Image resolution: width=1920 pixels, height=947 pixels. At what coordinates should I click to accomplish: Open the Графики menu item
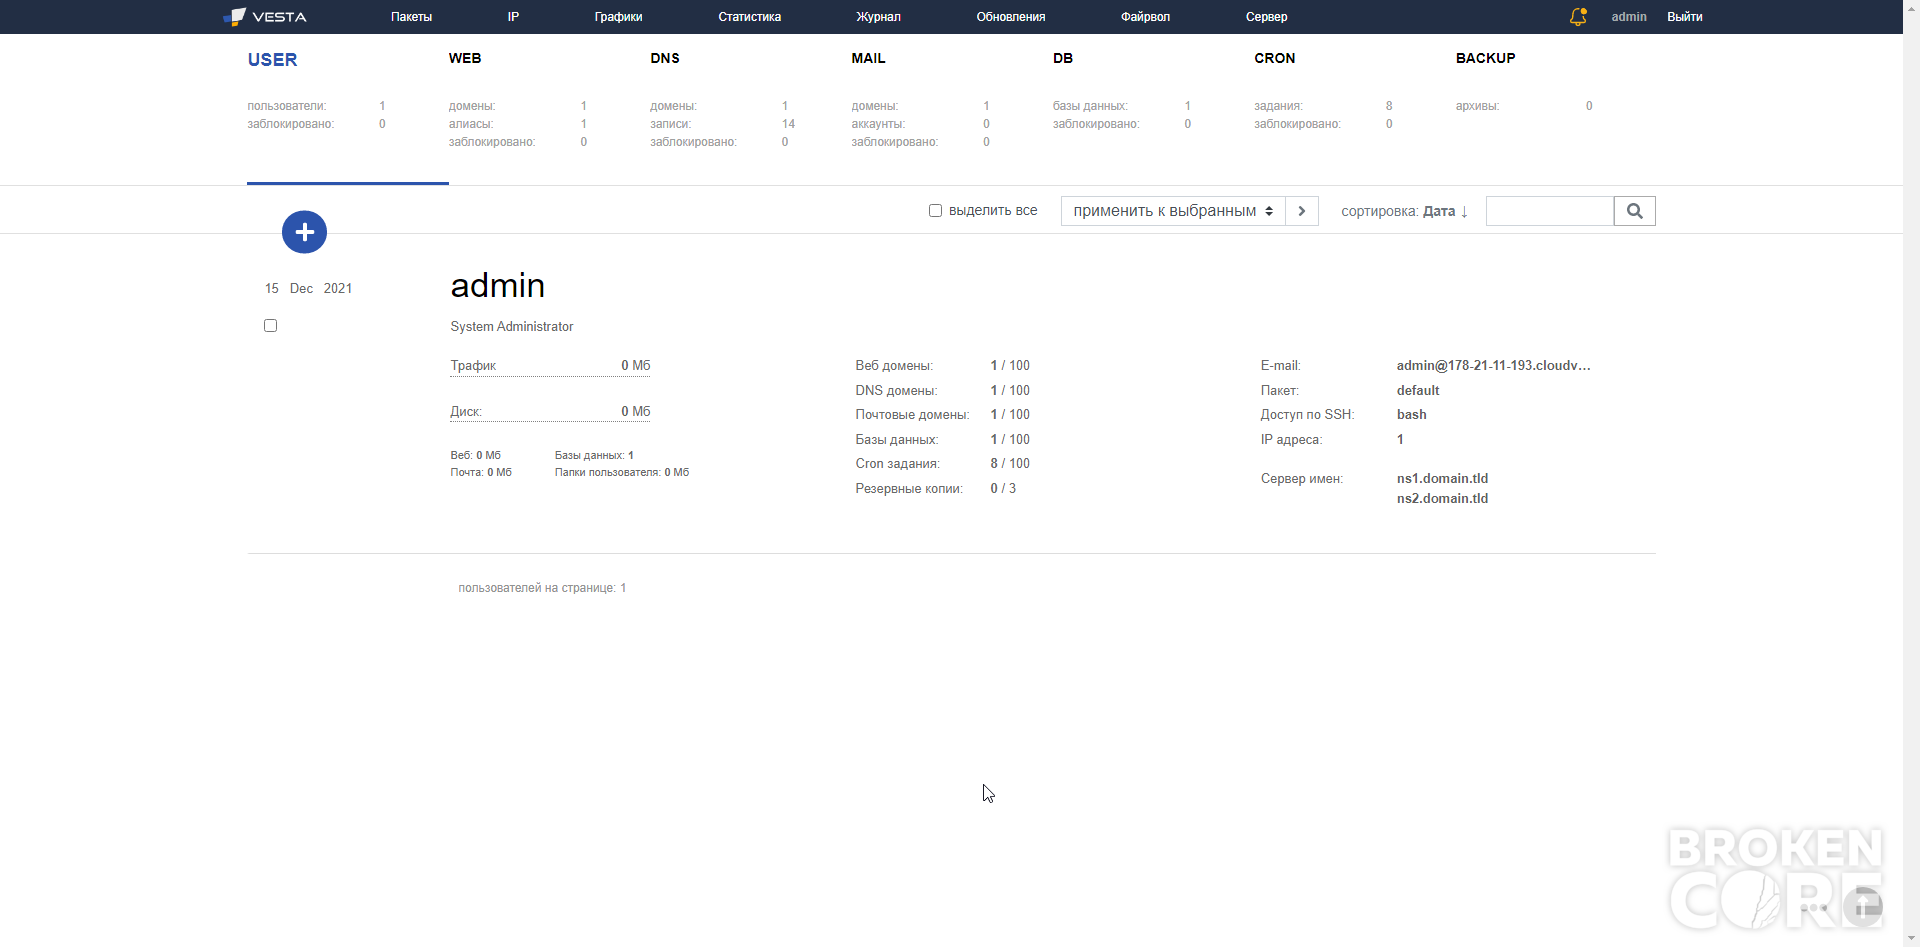click(x=618, y=17)
